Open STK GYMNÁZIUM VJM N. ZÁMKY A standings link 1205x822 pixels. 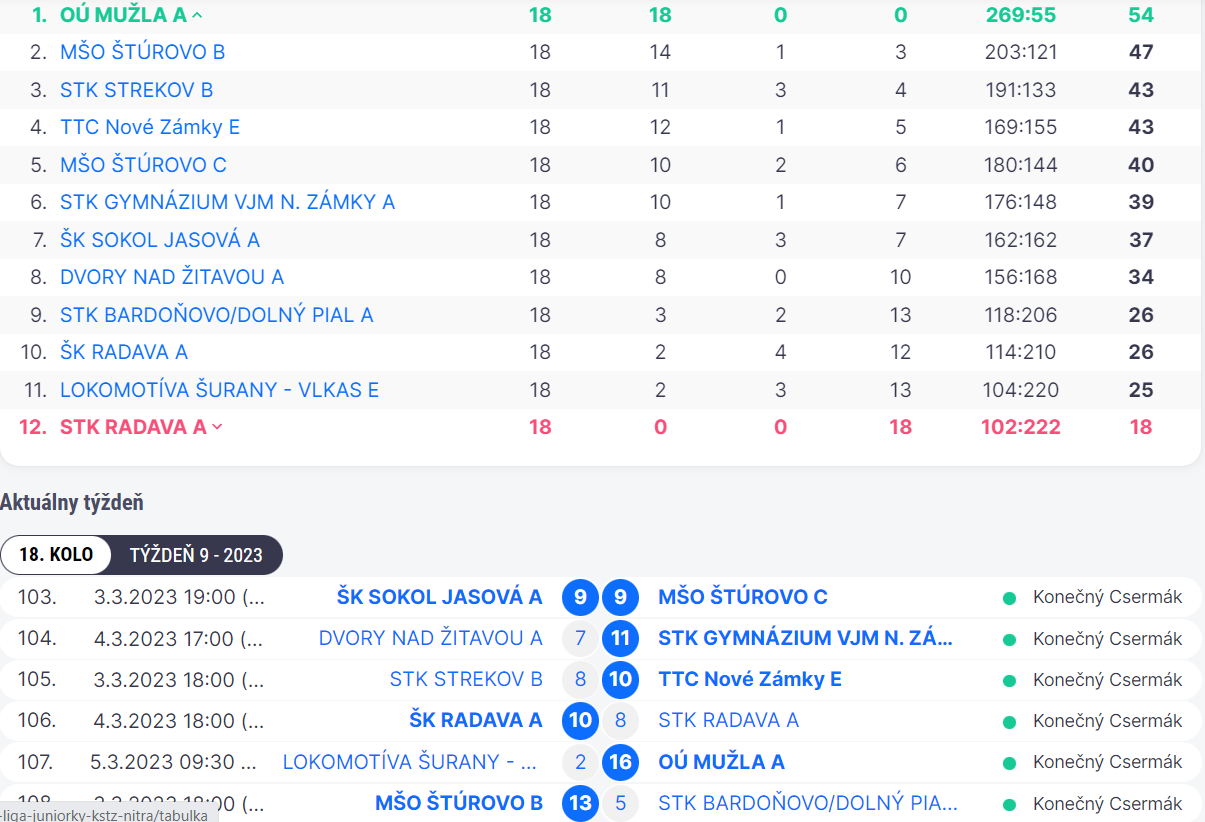(x=228, y=202)
